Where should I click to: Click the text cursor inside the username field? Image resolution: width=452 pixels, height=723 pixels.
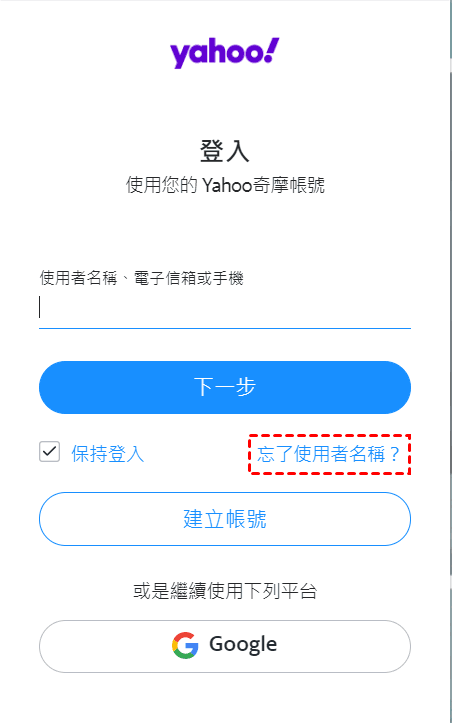point(40,307)
